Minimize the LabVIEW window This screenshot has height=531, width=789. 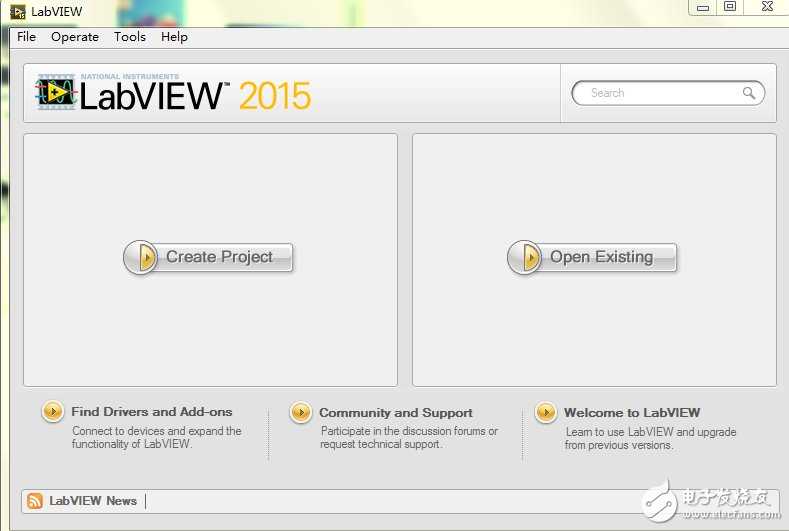click(703, 7)
